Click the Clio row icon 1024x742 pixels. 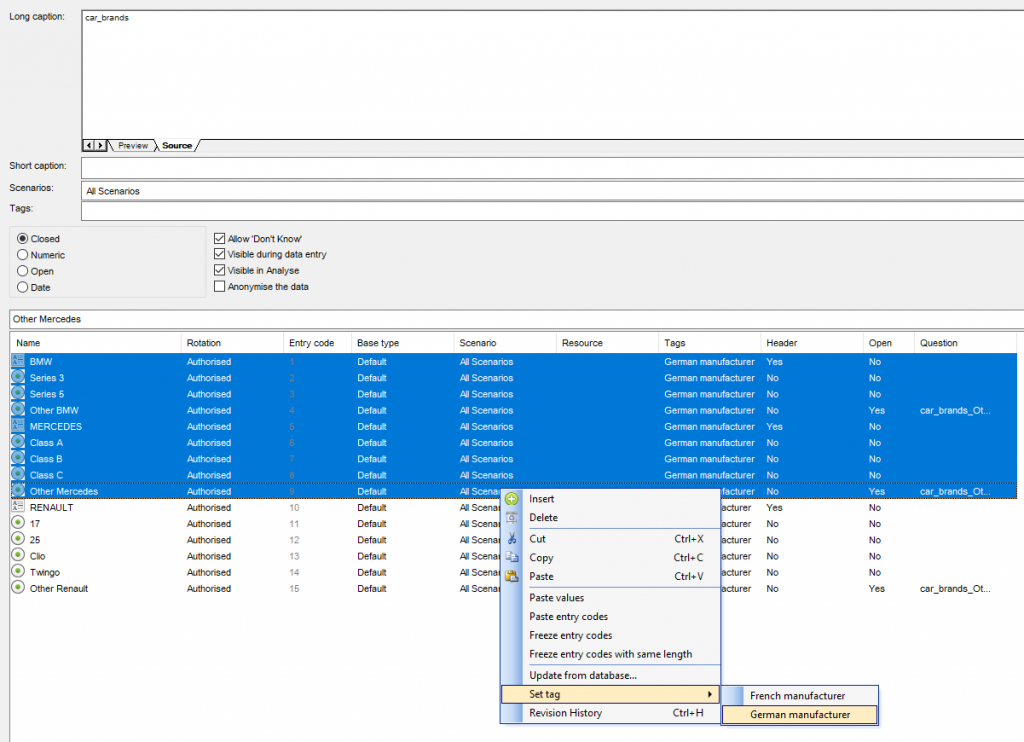pyautogui.click(x=18, y=555)
